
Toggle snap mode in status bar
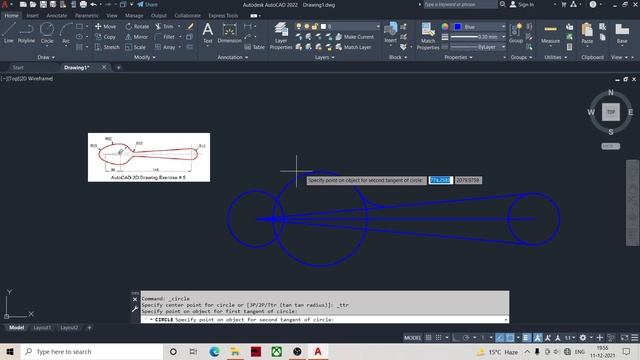(x=438, y=338)
